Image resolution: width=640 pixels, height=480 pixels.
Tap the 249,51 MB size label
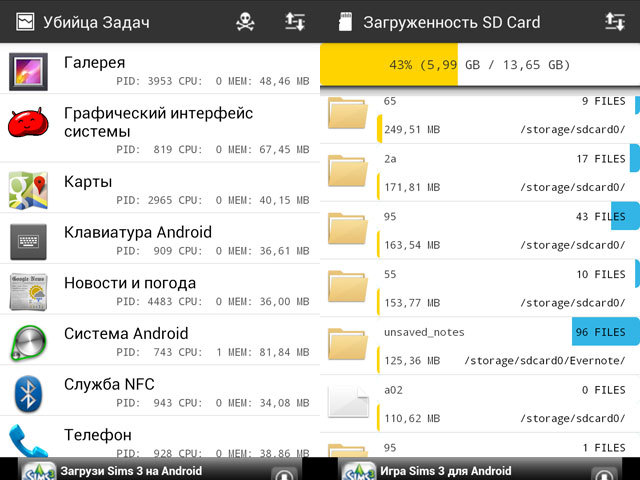412,130
